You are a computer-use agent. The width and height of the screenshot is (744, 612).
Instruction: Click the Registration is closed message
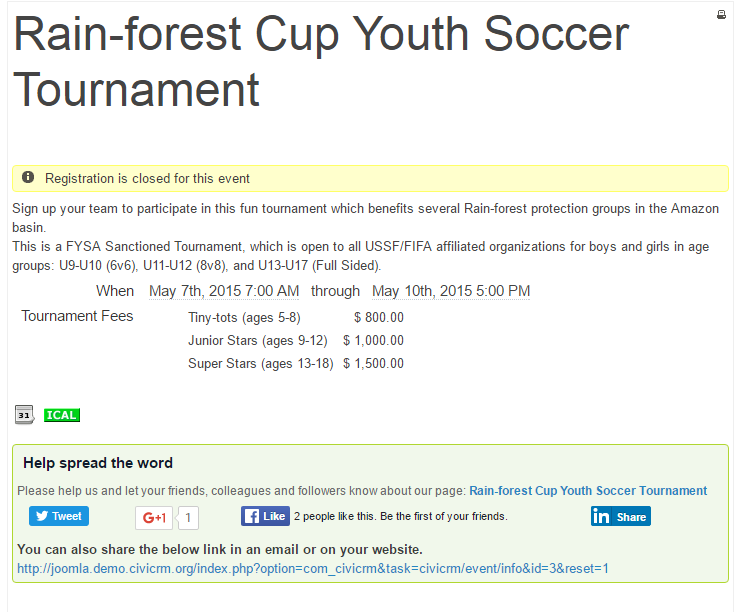coord(147,179)
